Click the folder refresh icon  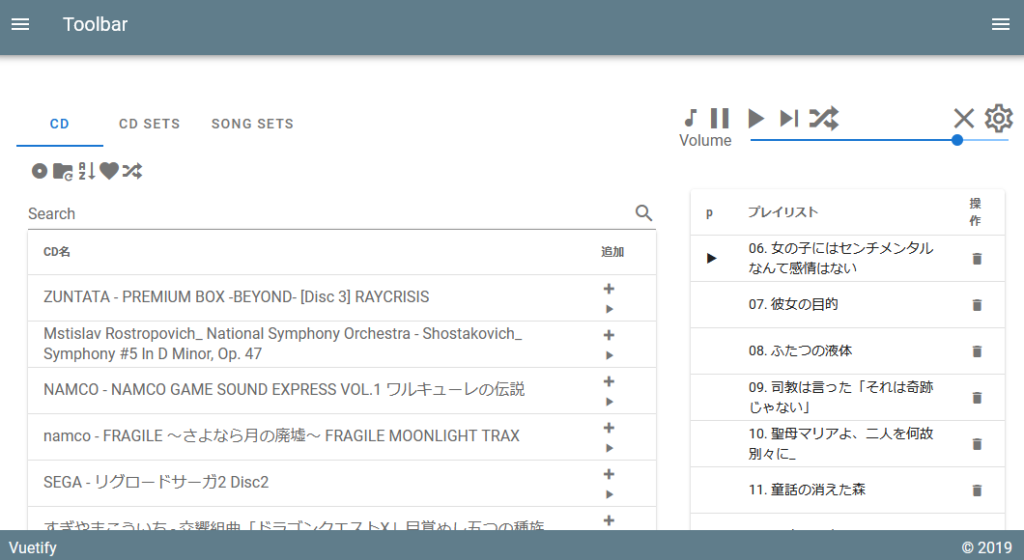tap(62, 171)
